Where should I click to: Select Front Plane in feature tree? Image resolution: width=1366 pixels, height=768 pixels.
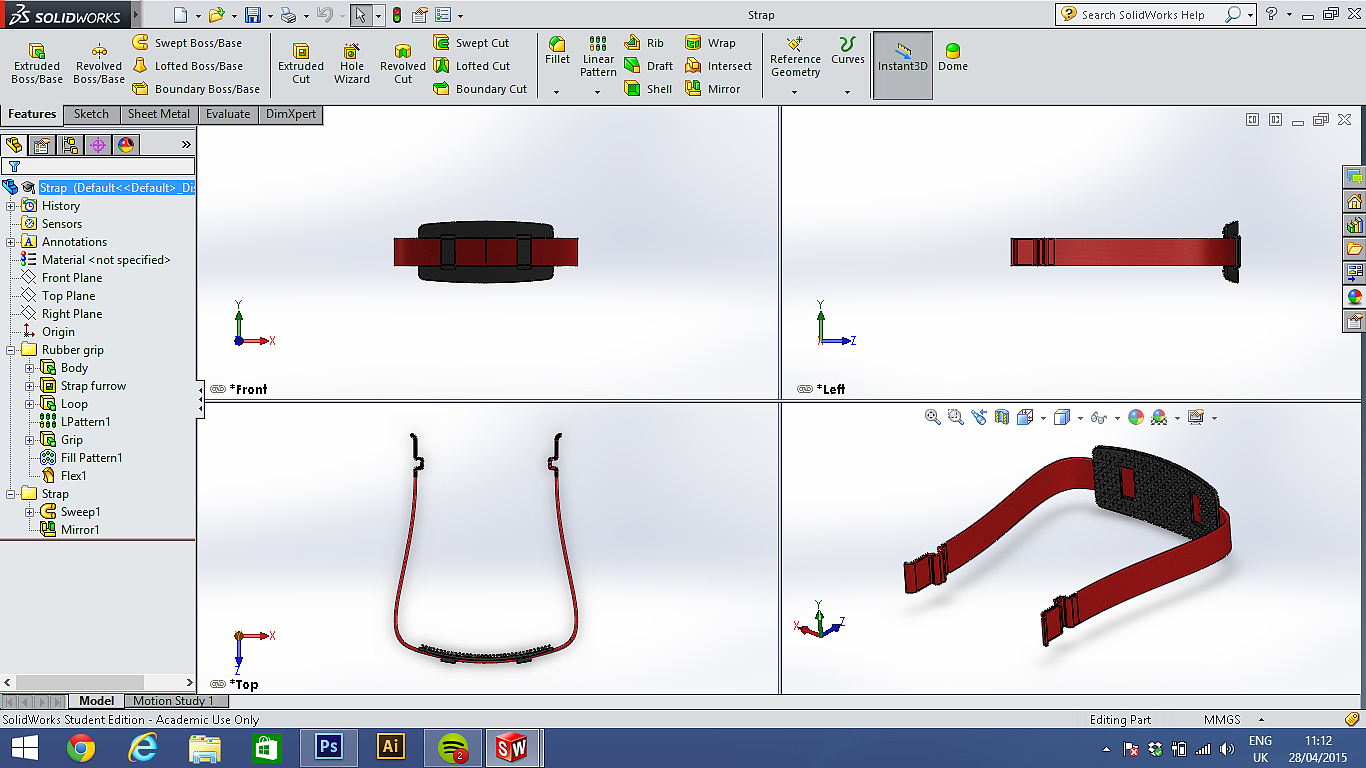click(71, 278)
